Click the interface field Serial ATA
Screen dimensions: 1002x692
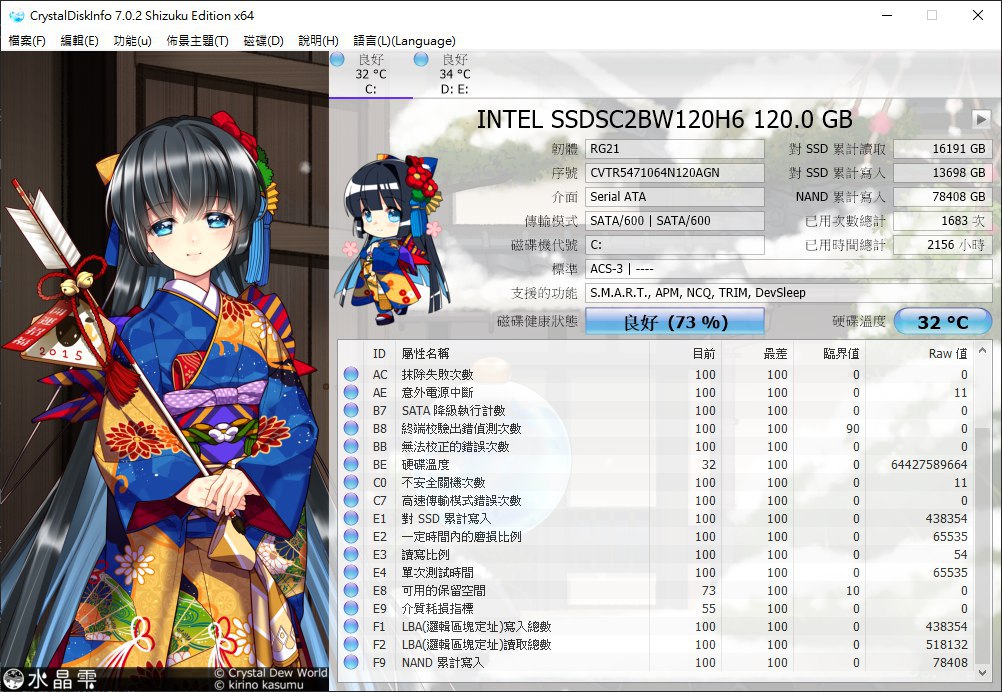tap(675, 197)
